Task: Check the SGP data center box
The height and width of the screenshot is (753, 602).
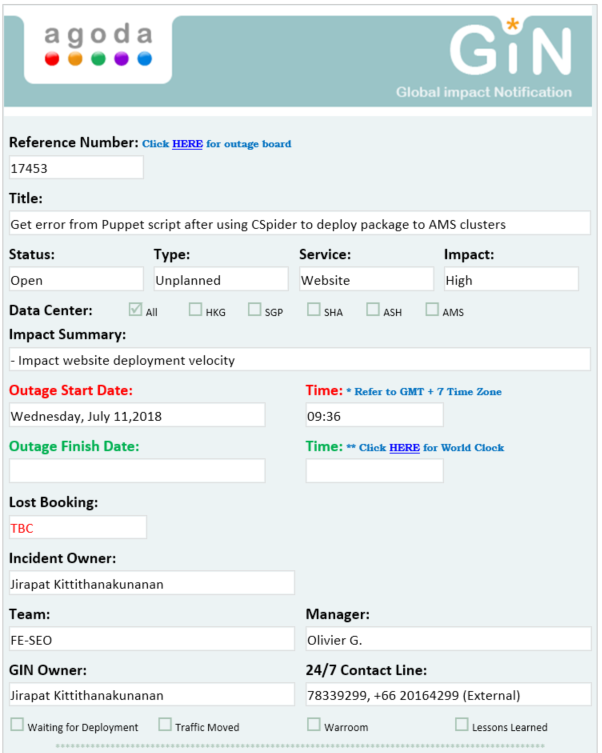Action: 254,309
